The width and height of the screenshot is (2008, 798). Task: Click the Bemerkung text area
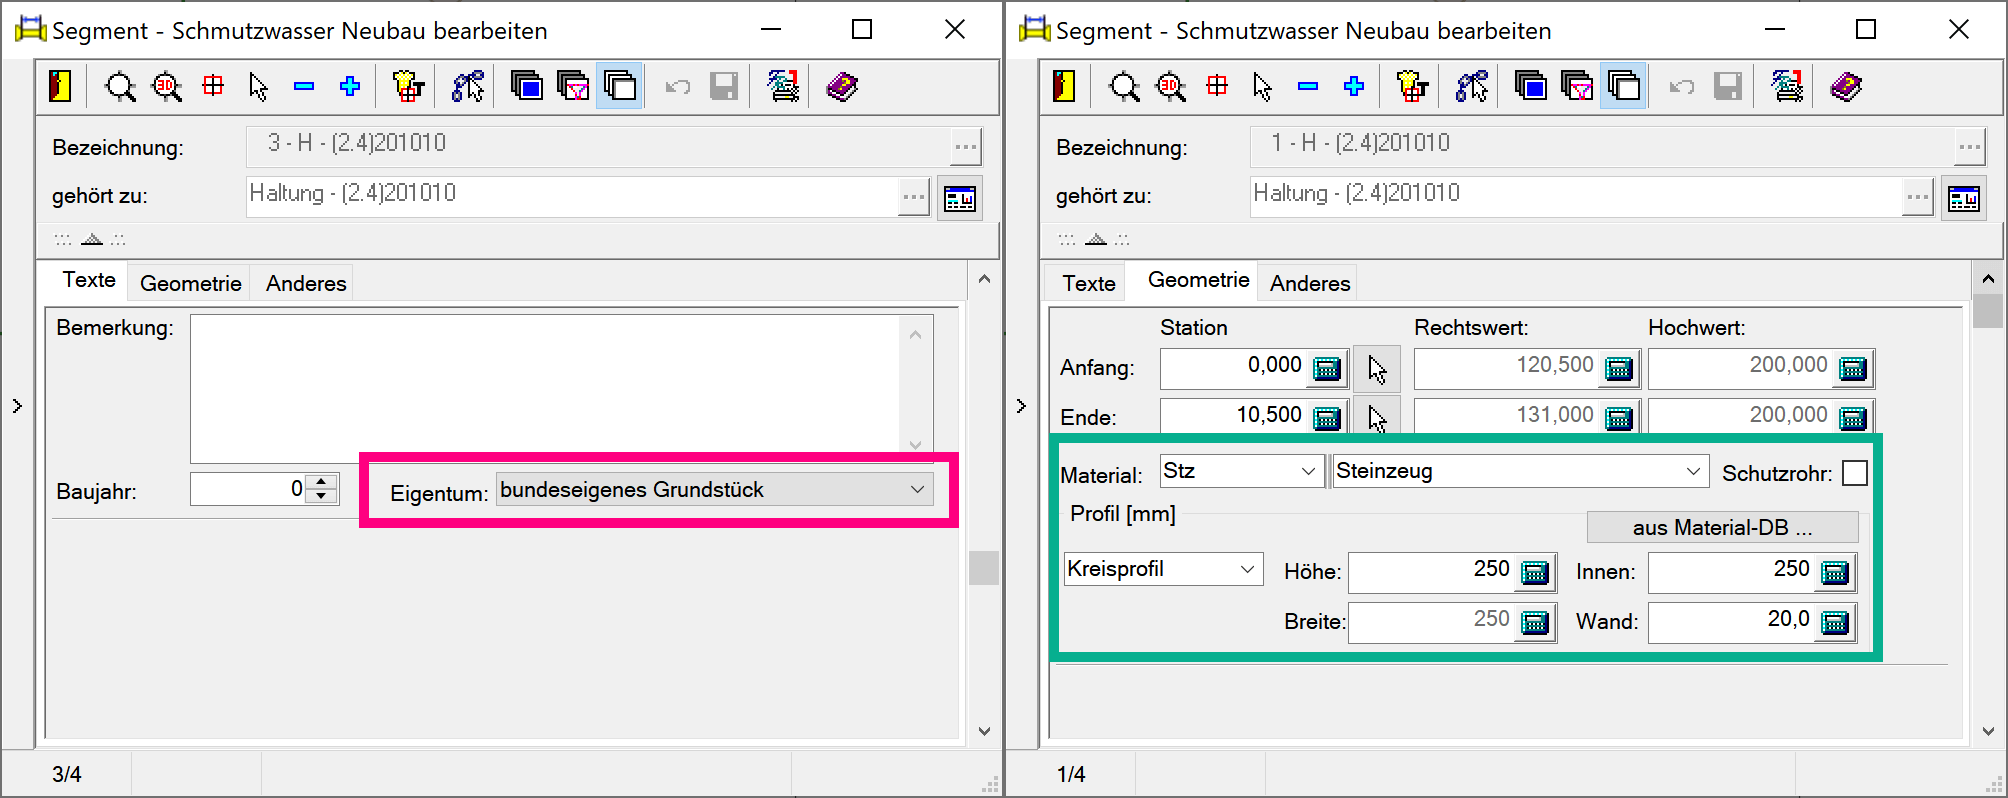click(545, 387)
